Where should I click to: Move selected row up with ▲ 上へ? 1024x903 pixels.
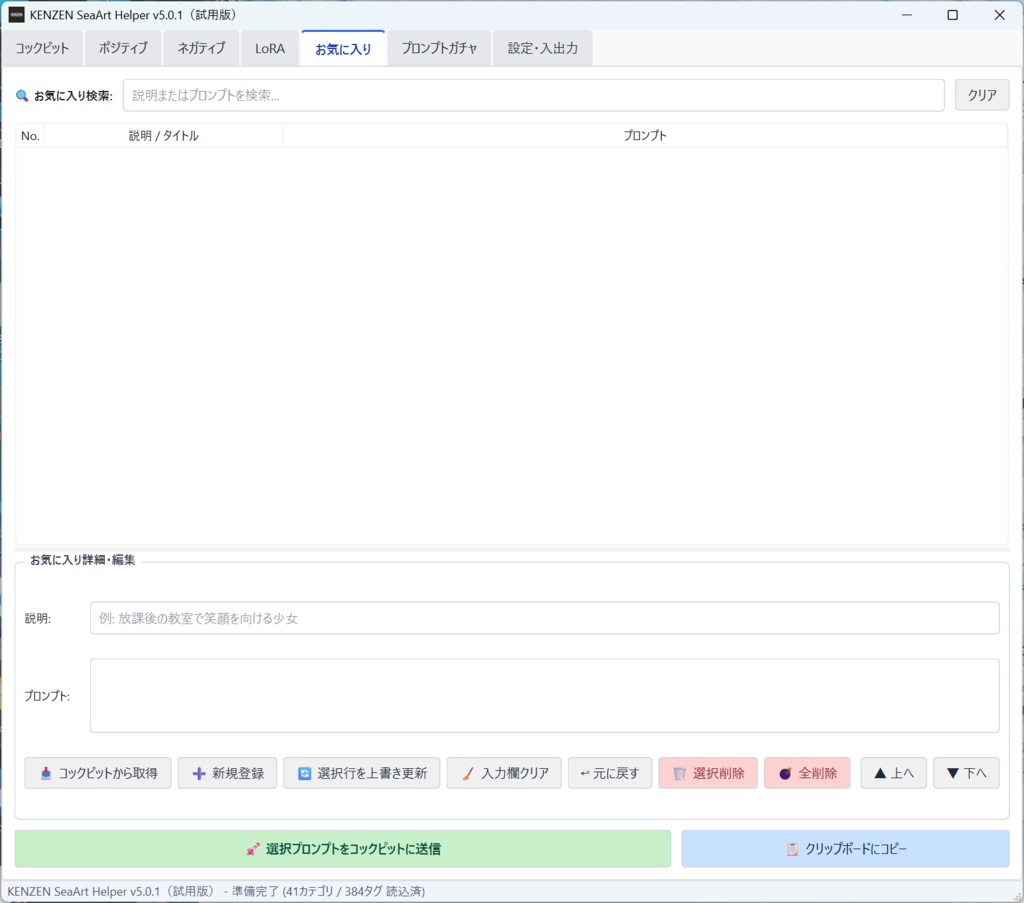(x=893, y=773)
